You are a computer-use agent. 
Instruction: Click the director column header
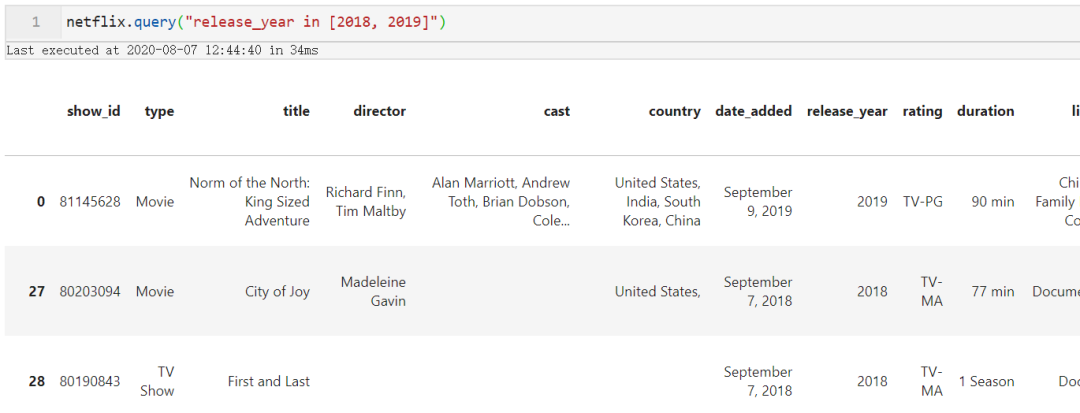(x=379, y=111)
